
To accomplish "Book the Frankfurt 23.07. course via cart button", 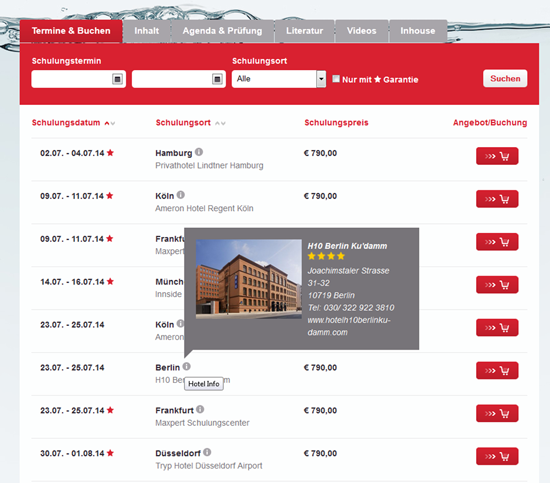I will coord(497,414).
